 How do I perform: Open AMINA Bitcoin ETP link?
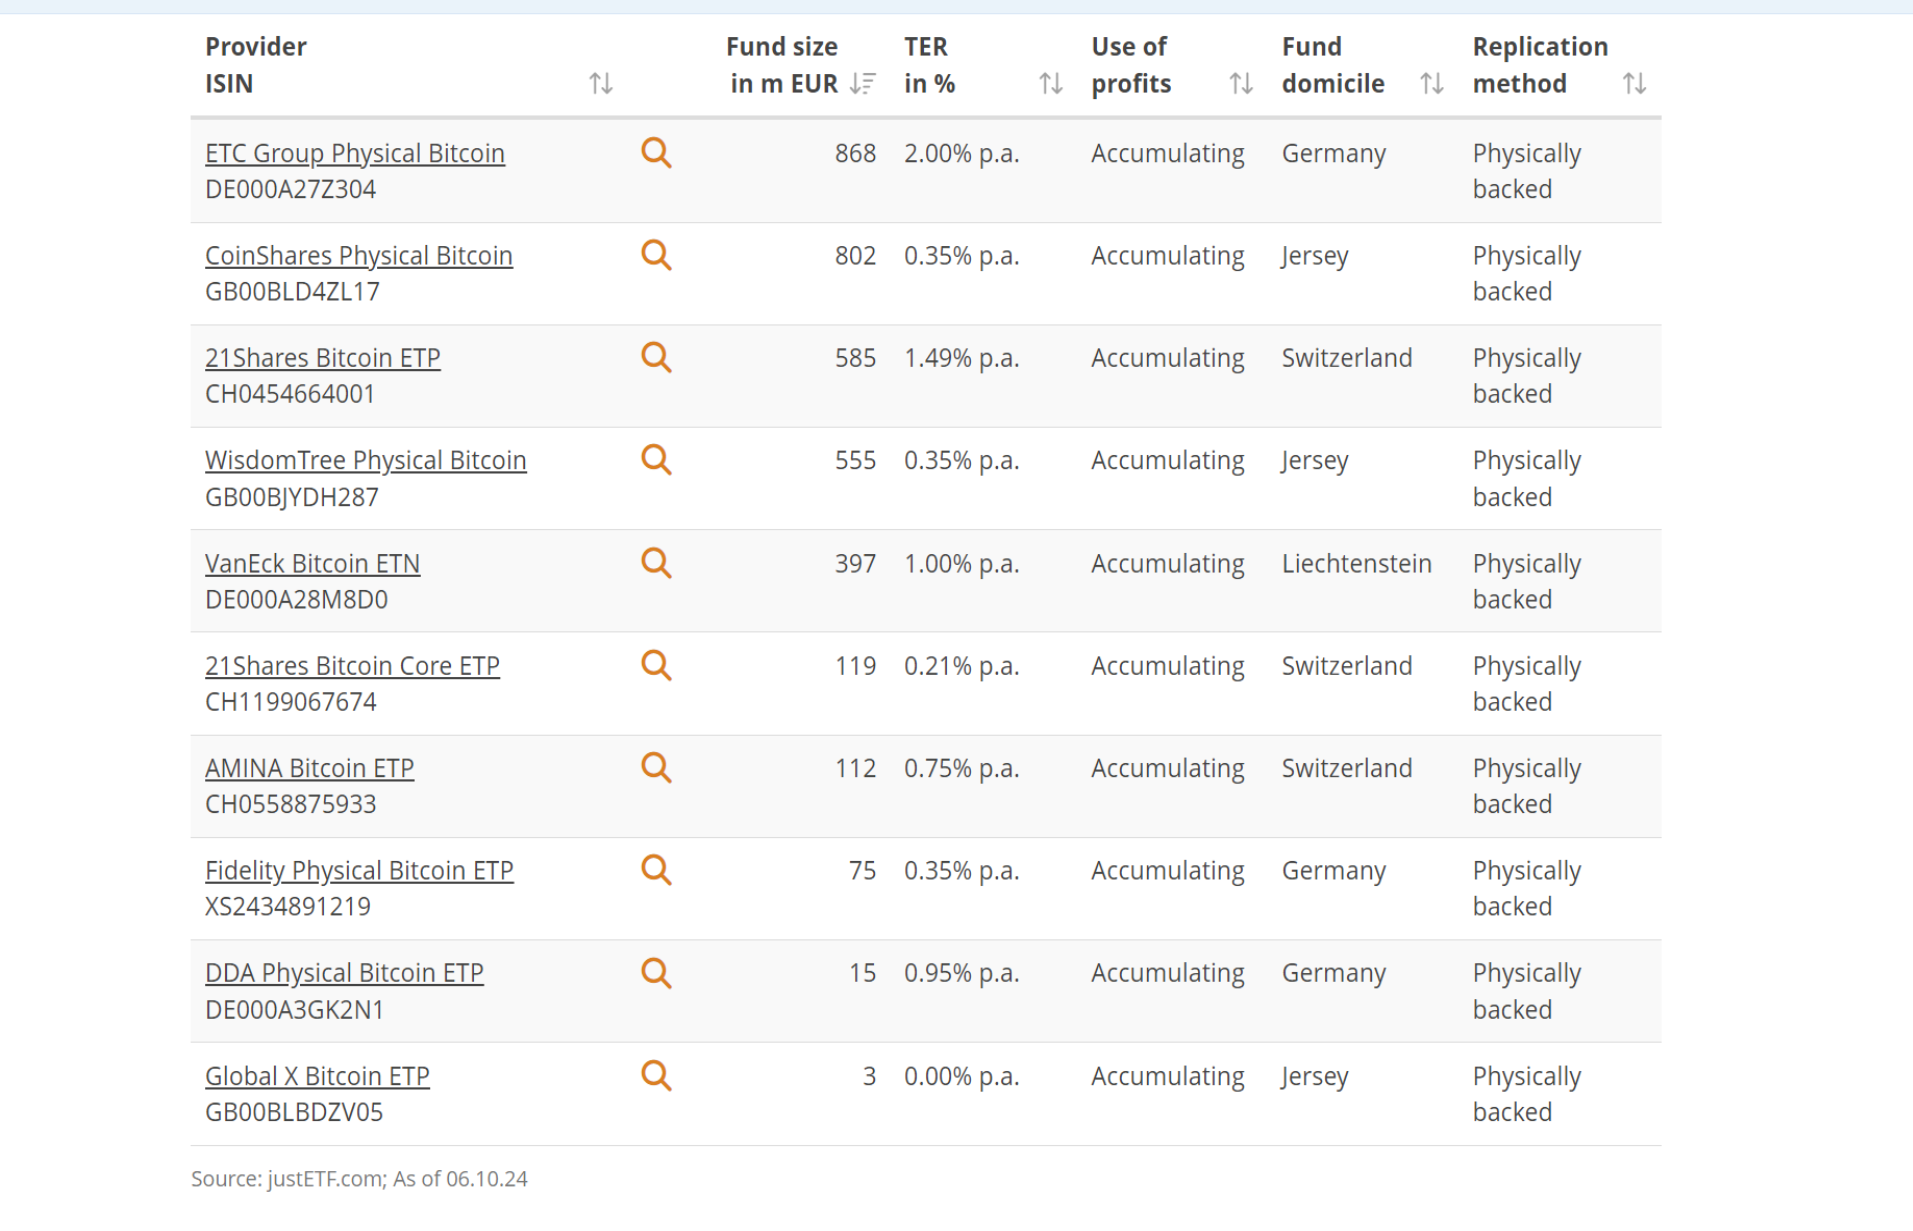click(x=310, y=768)
